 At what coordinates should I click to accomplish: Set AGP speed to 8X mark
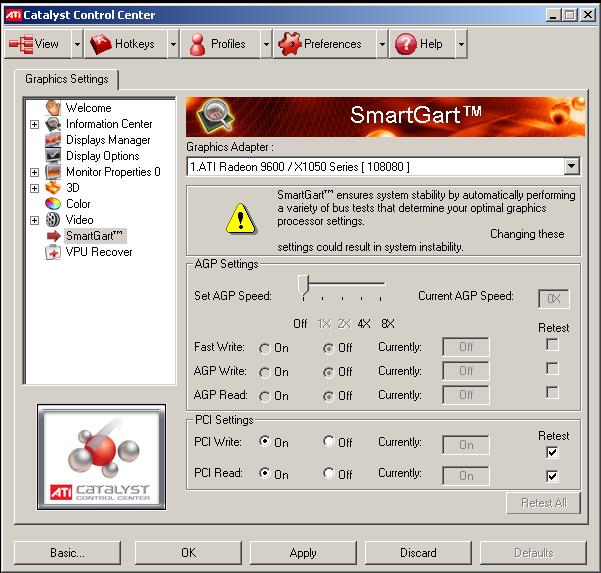coord(381,298)
